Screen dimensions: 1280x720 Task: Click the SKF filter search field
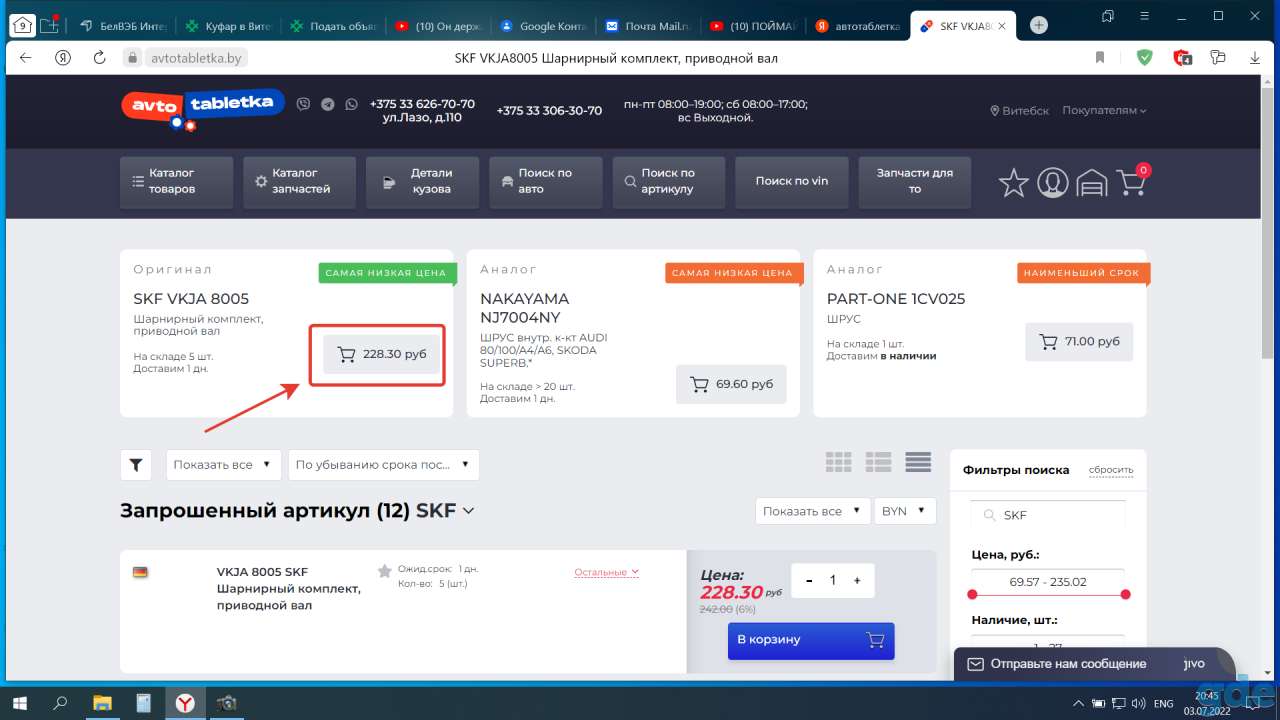pos(1048,515)
